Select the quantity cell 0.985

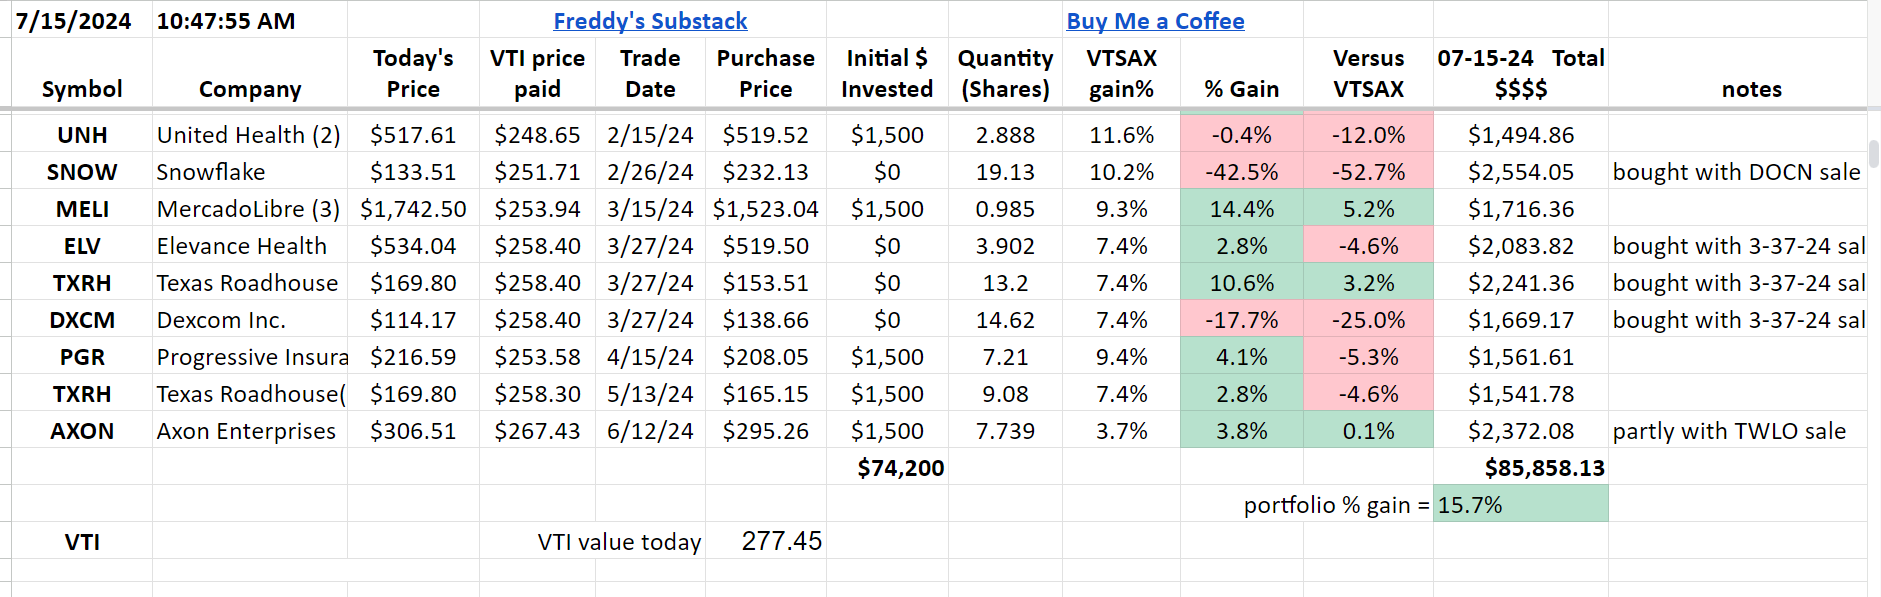click(1005, 209)
